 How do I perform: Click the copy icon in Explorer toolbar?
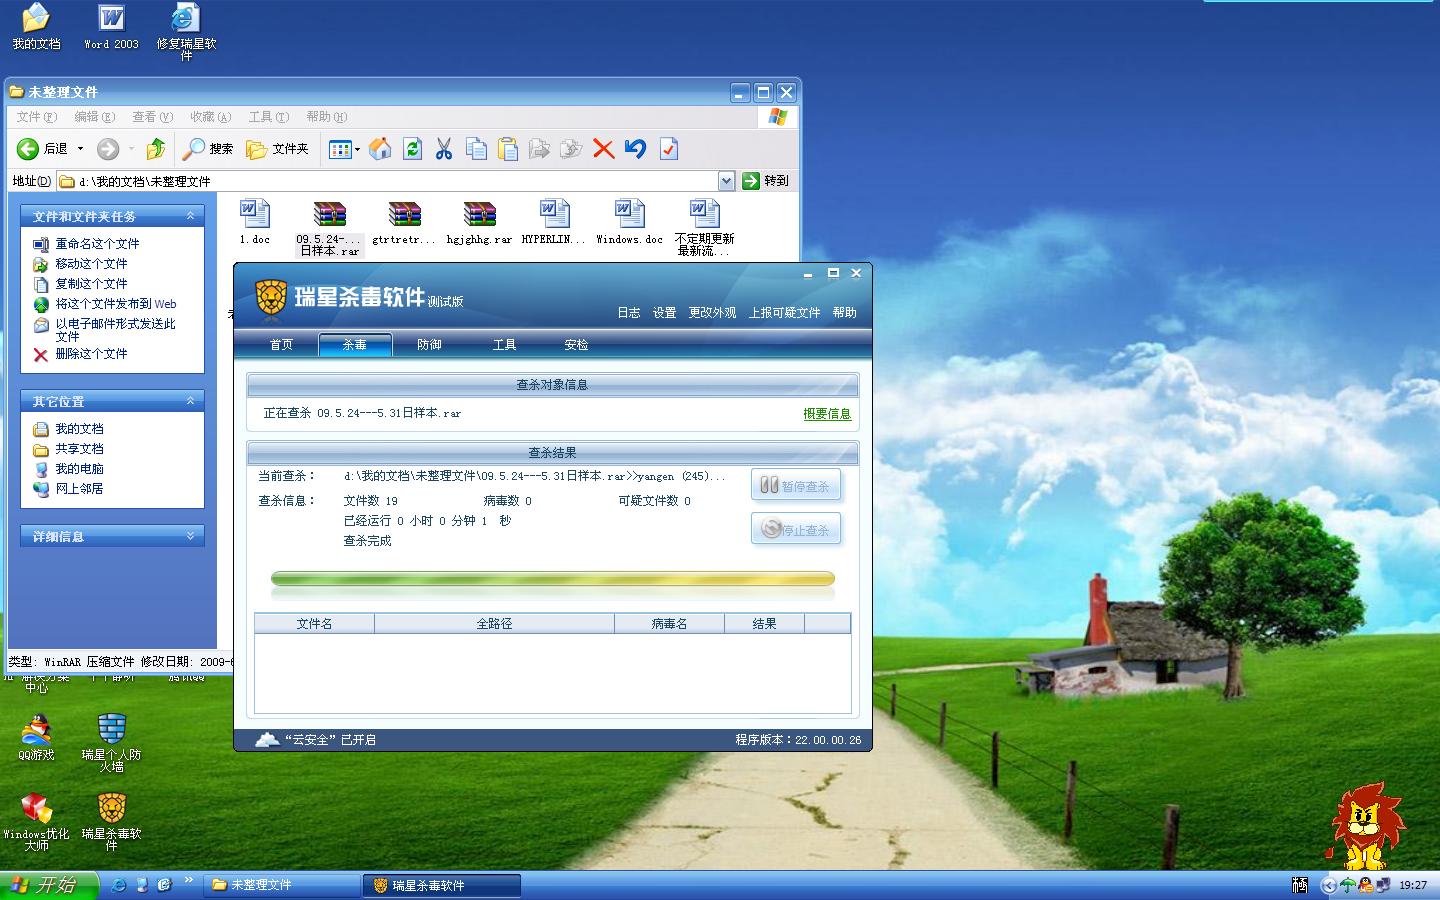coord(476,149)
